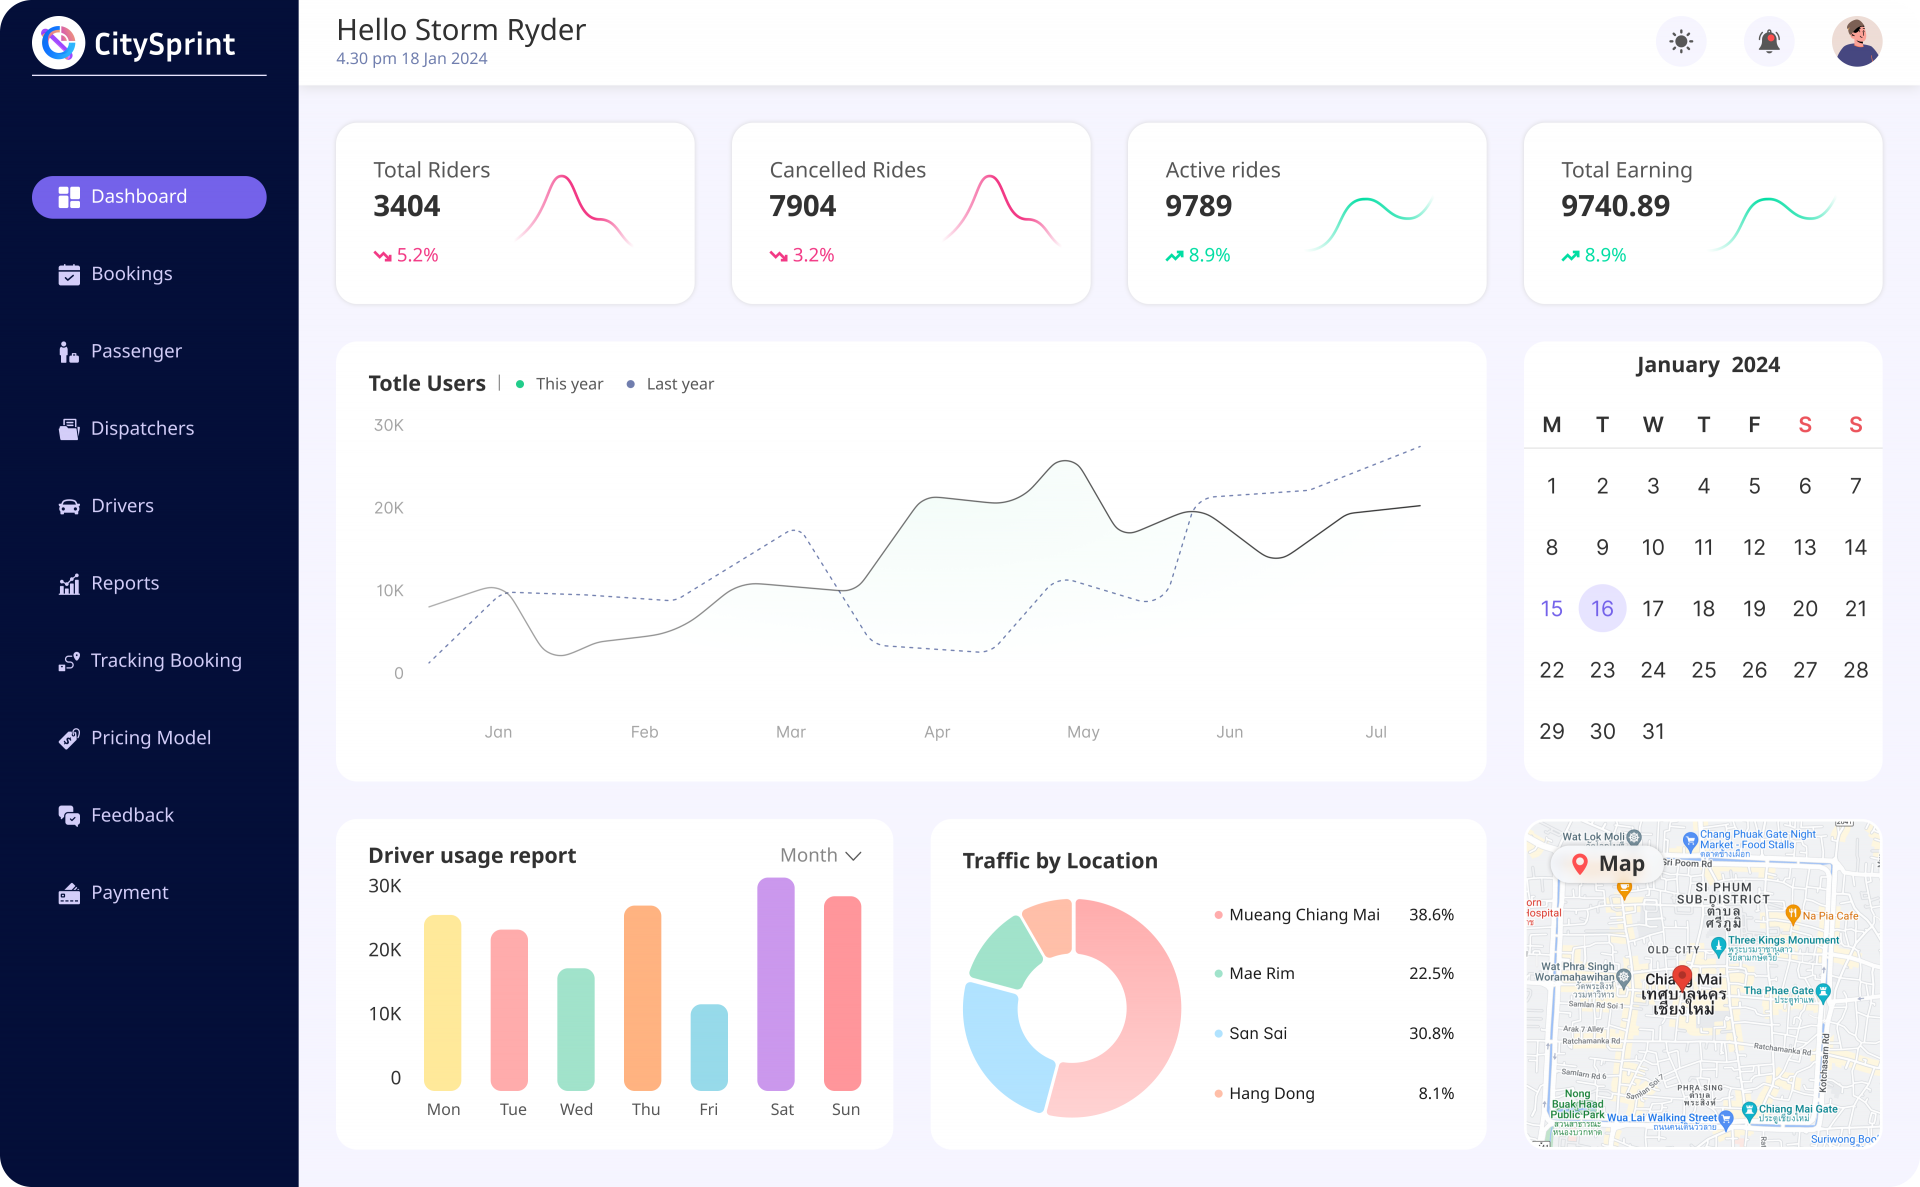Screen dimensions: 1920x1187
Task: Click the Mueang Chiang Mai legend entry
Action: pos(1303,915)
